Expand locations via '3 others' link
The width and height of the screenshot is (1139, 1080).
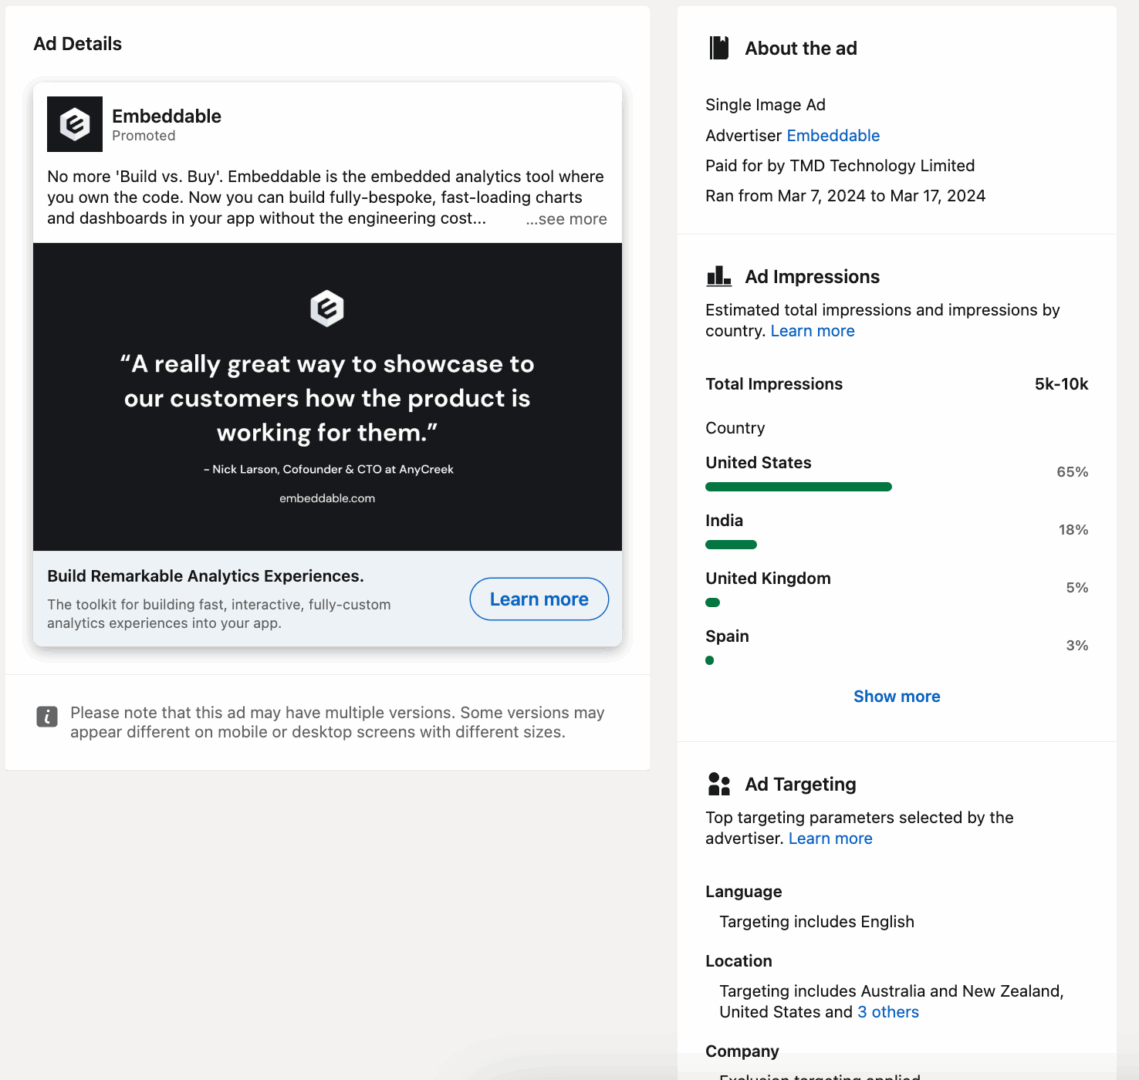point(888,1012)
